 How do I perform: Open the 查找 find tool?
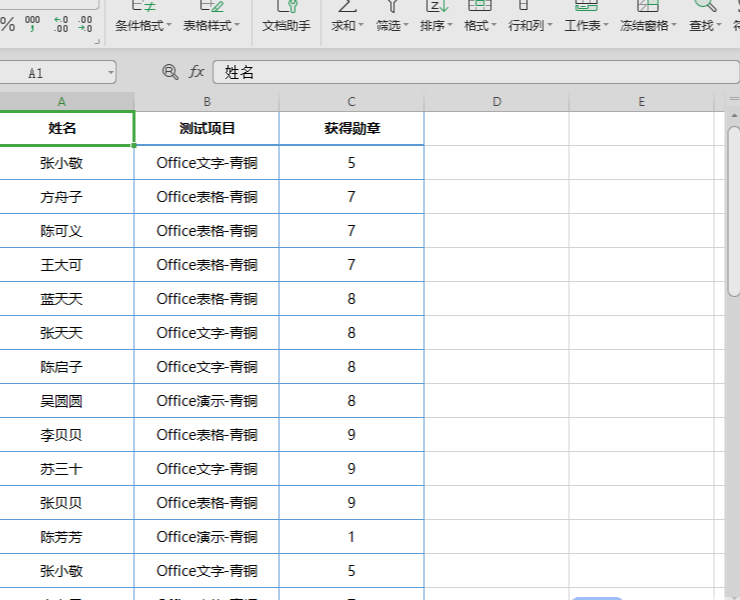pyautogui.click(x=705, y=17)
